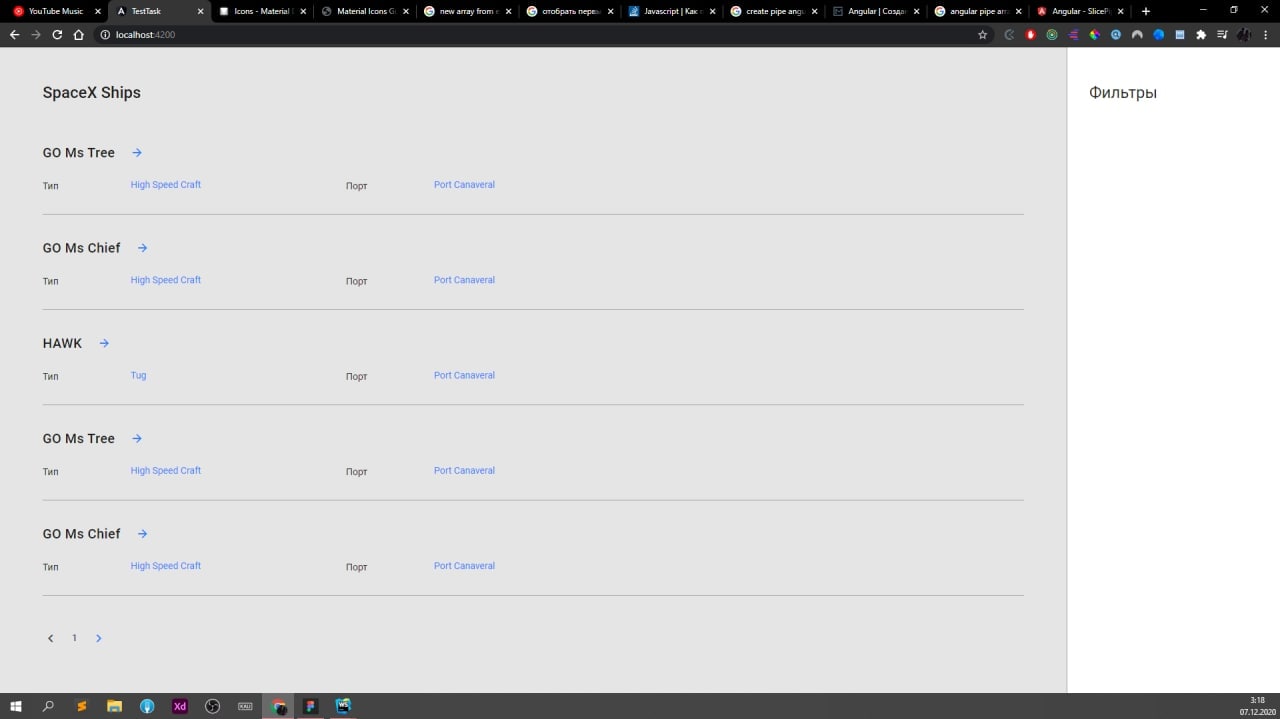Close the YouTube Music tab
Screen dimensions: 1280x719
(97, 11)
